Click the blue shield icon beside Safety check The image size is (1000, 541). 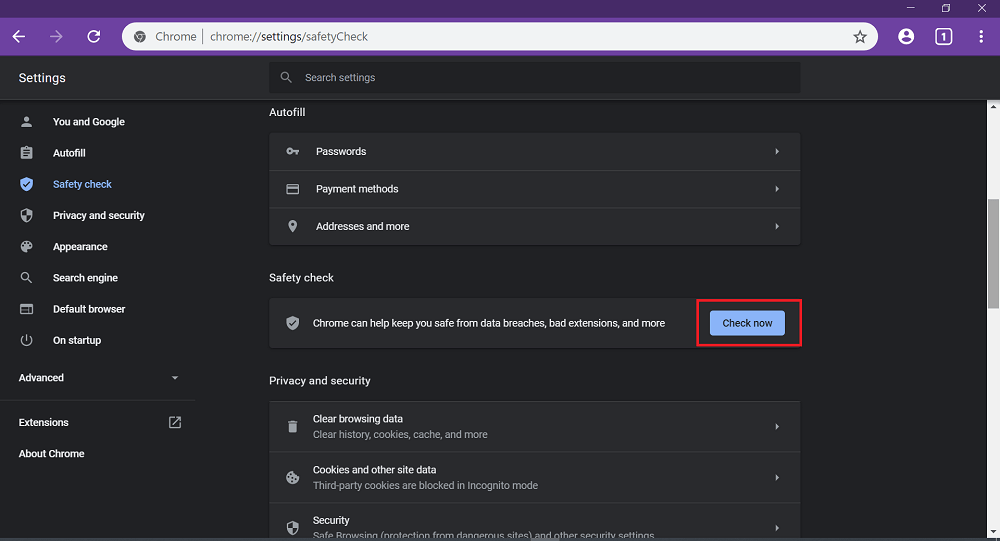26,184
